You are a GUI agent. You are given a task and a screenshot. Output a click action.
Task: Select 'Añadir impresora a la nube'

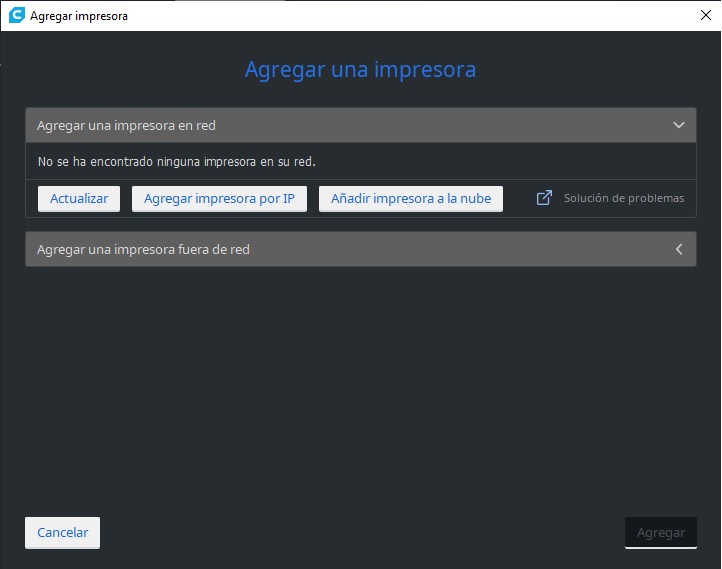coord(411,198)
